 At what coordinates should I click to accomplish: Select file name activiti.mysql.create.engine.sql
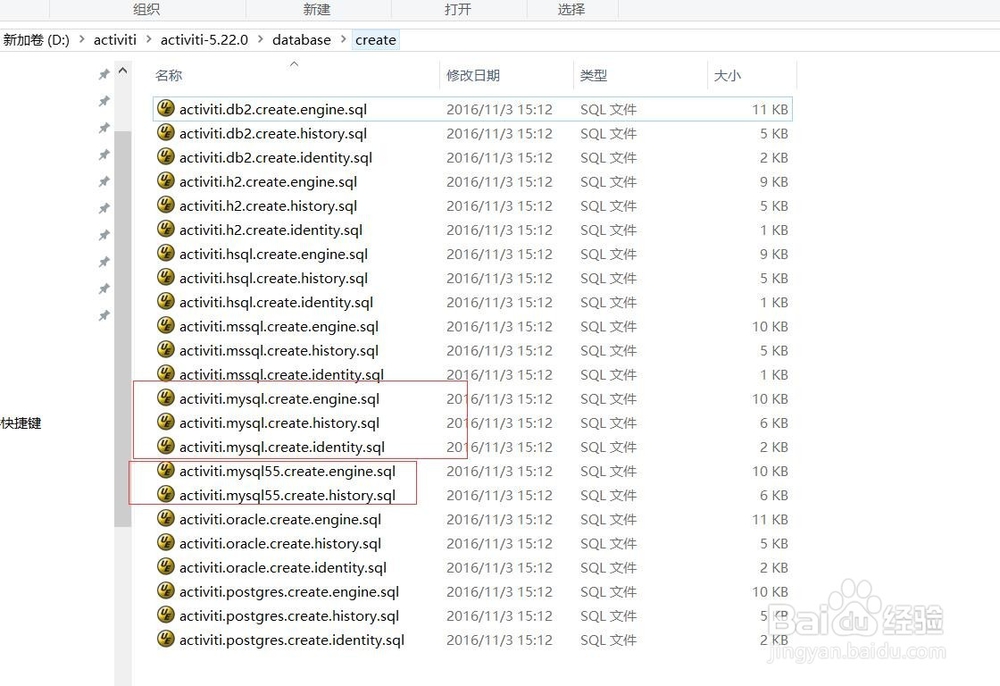(x=279, y=398)
